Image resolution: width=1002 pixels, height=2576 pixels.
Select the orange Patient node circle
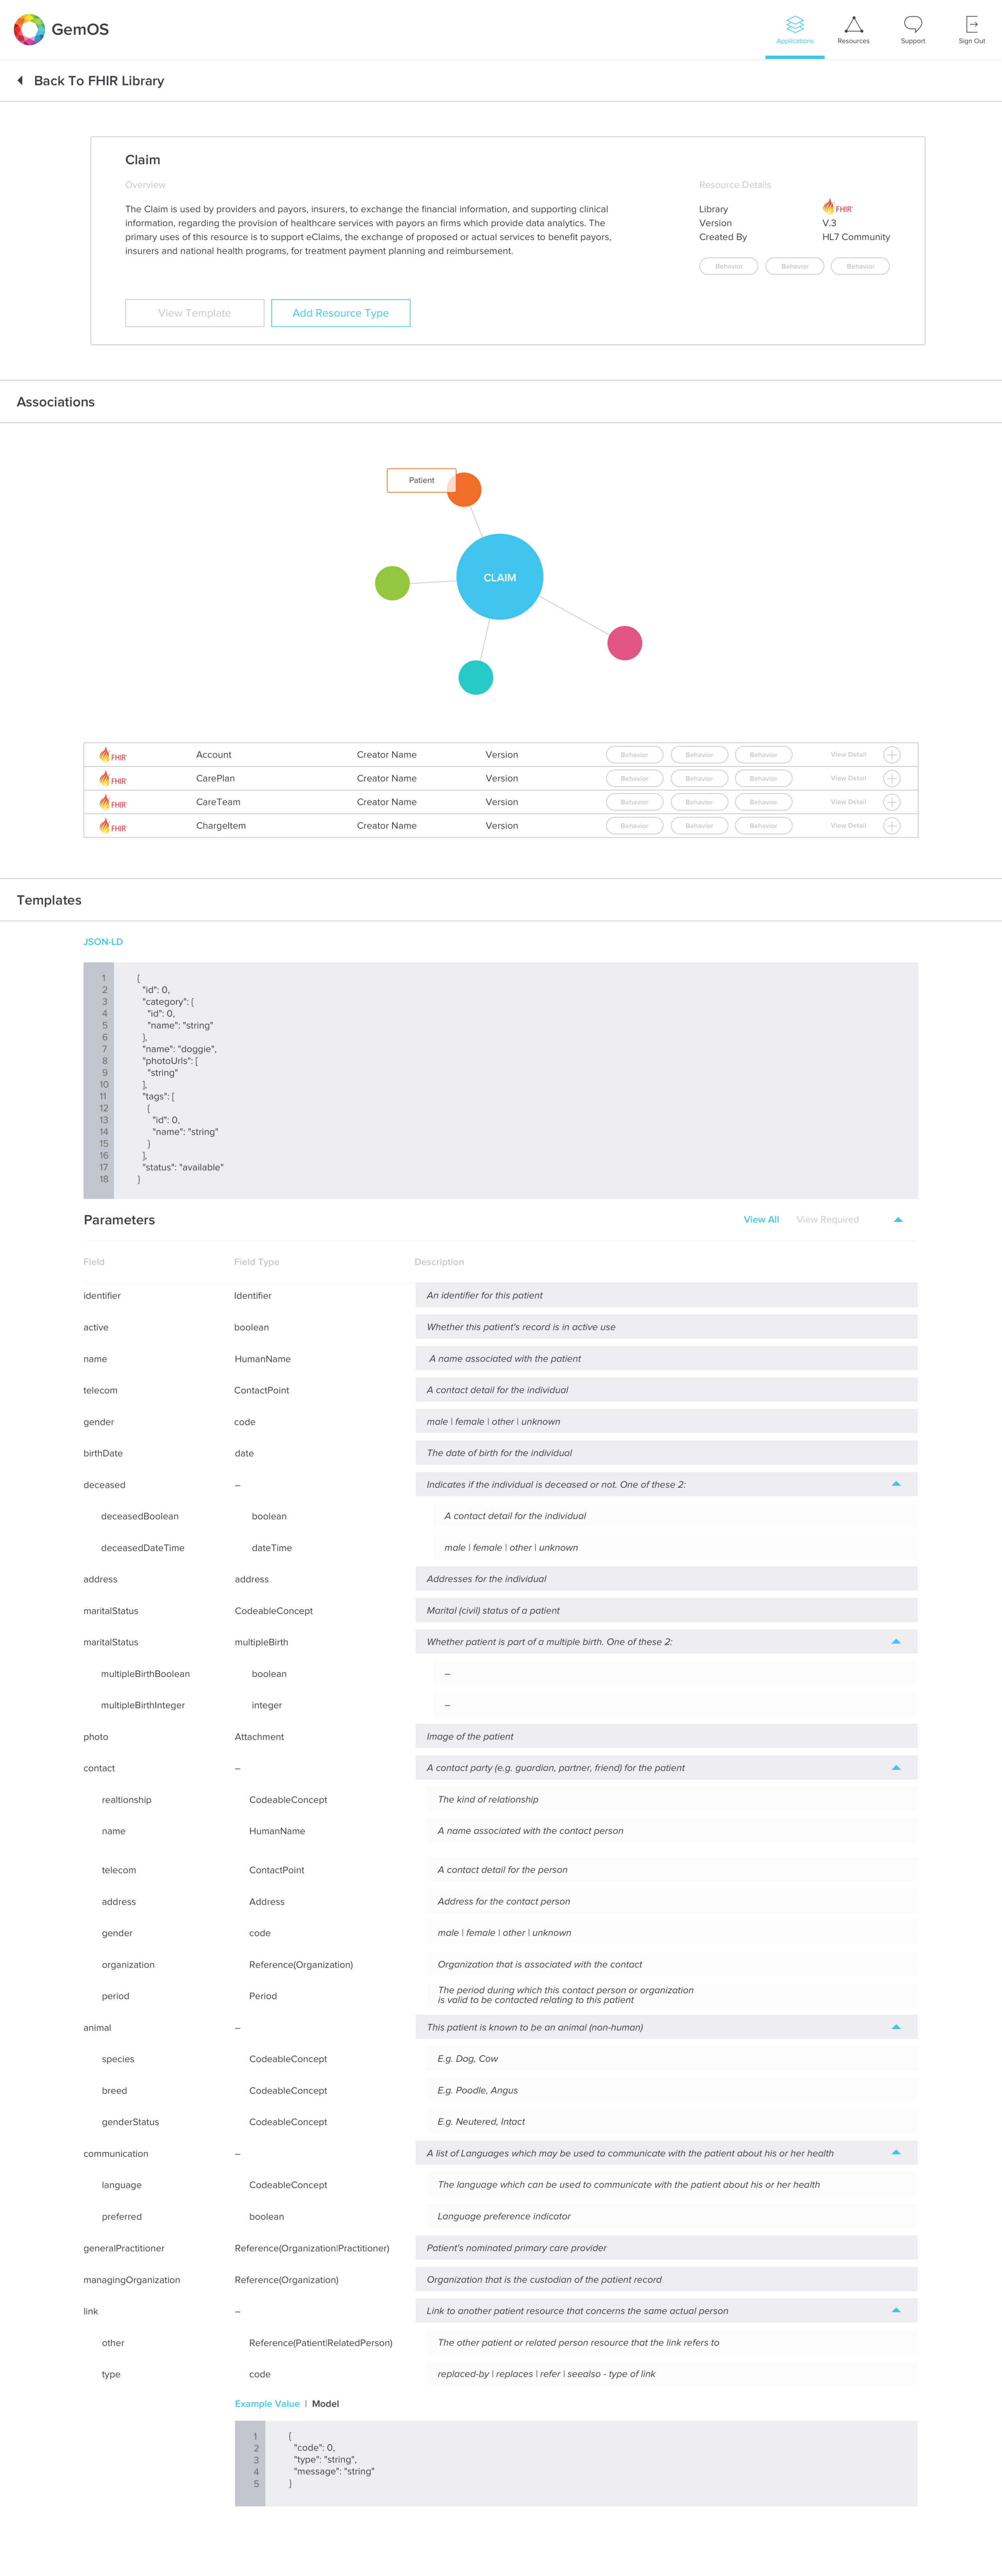tap(464, 490)
